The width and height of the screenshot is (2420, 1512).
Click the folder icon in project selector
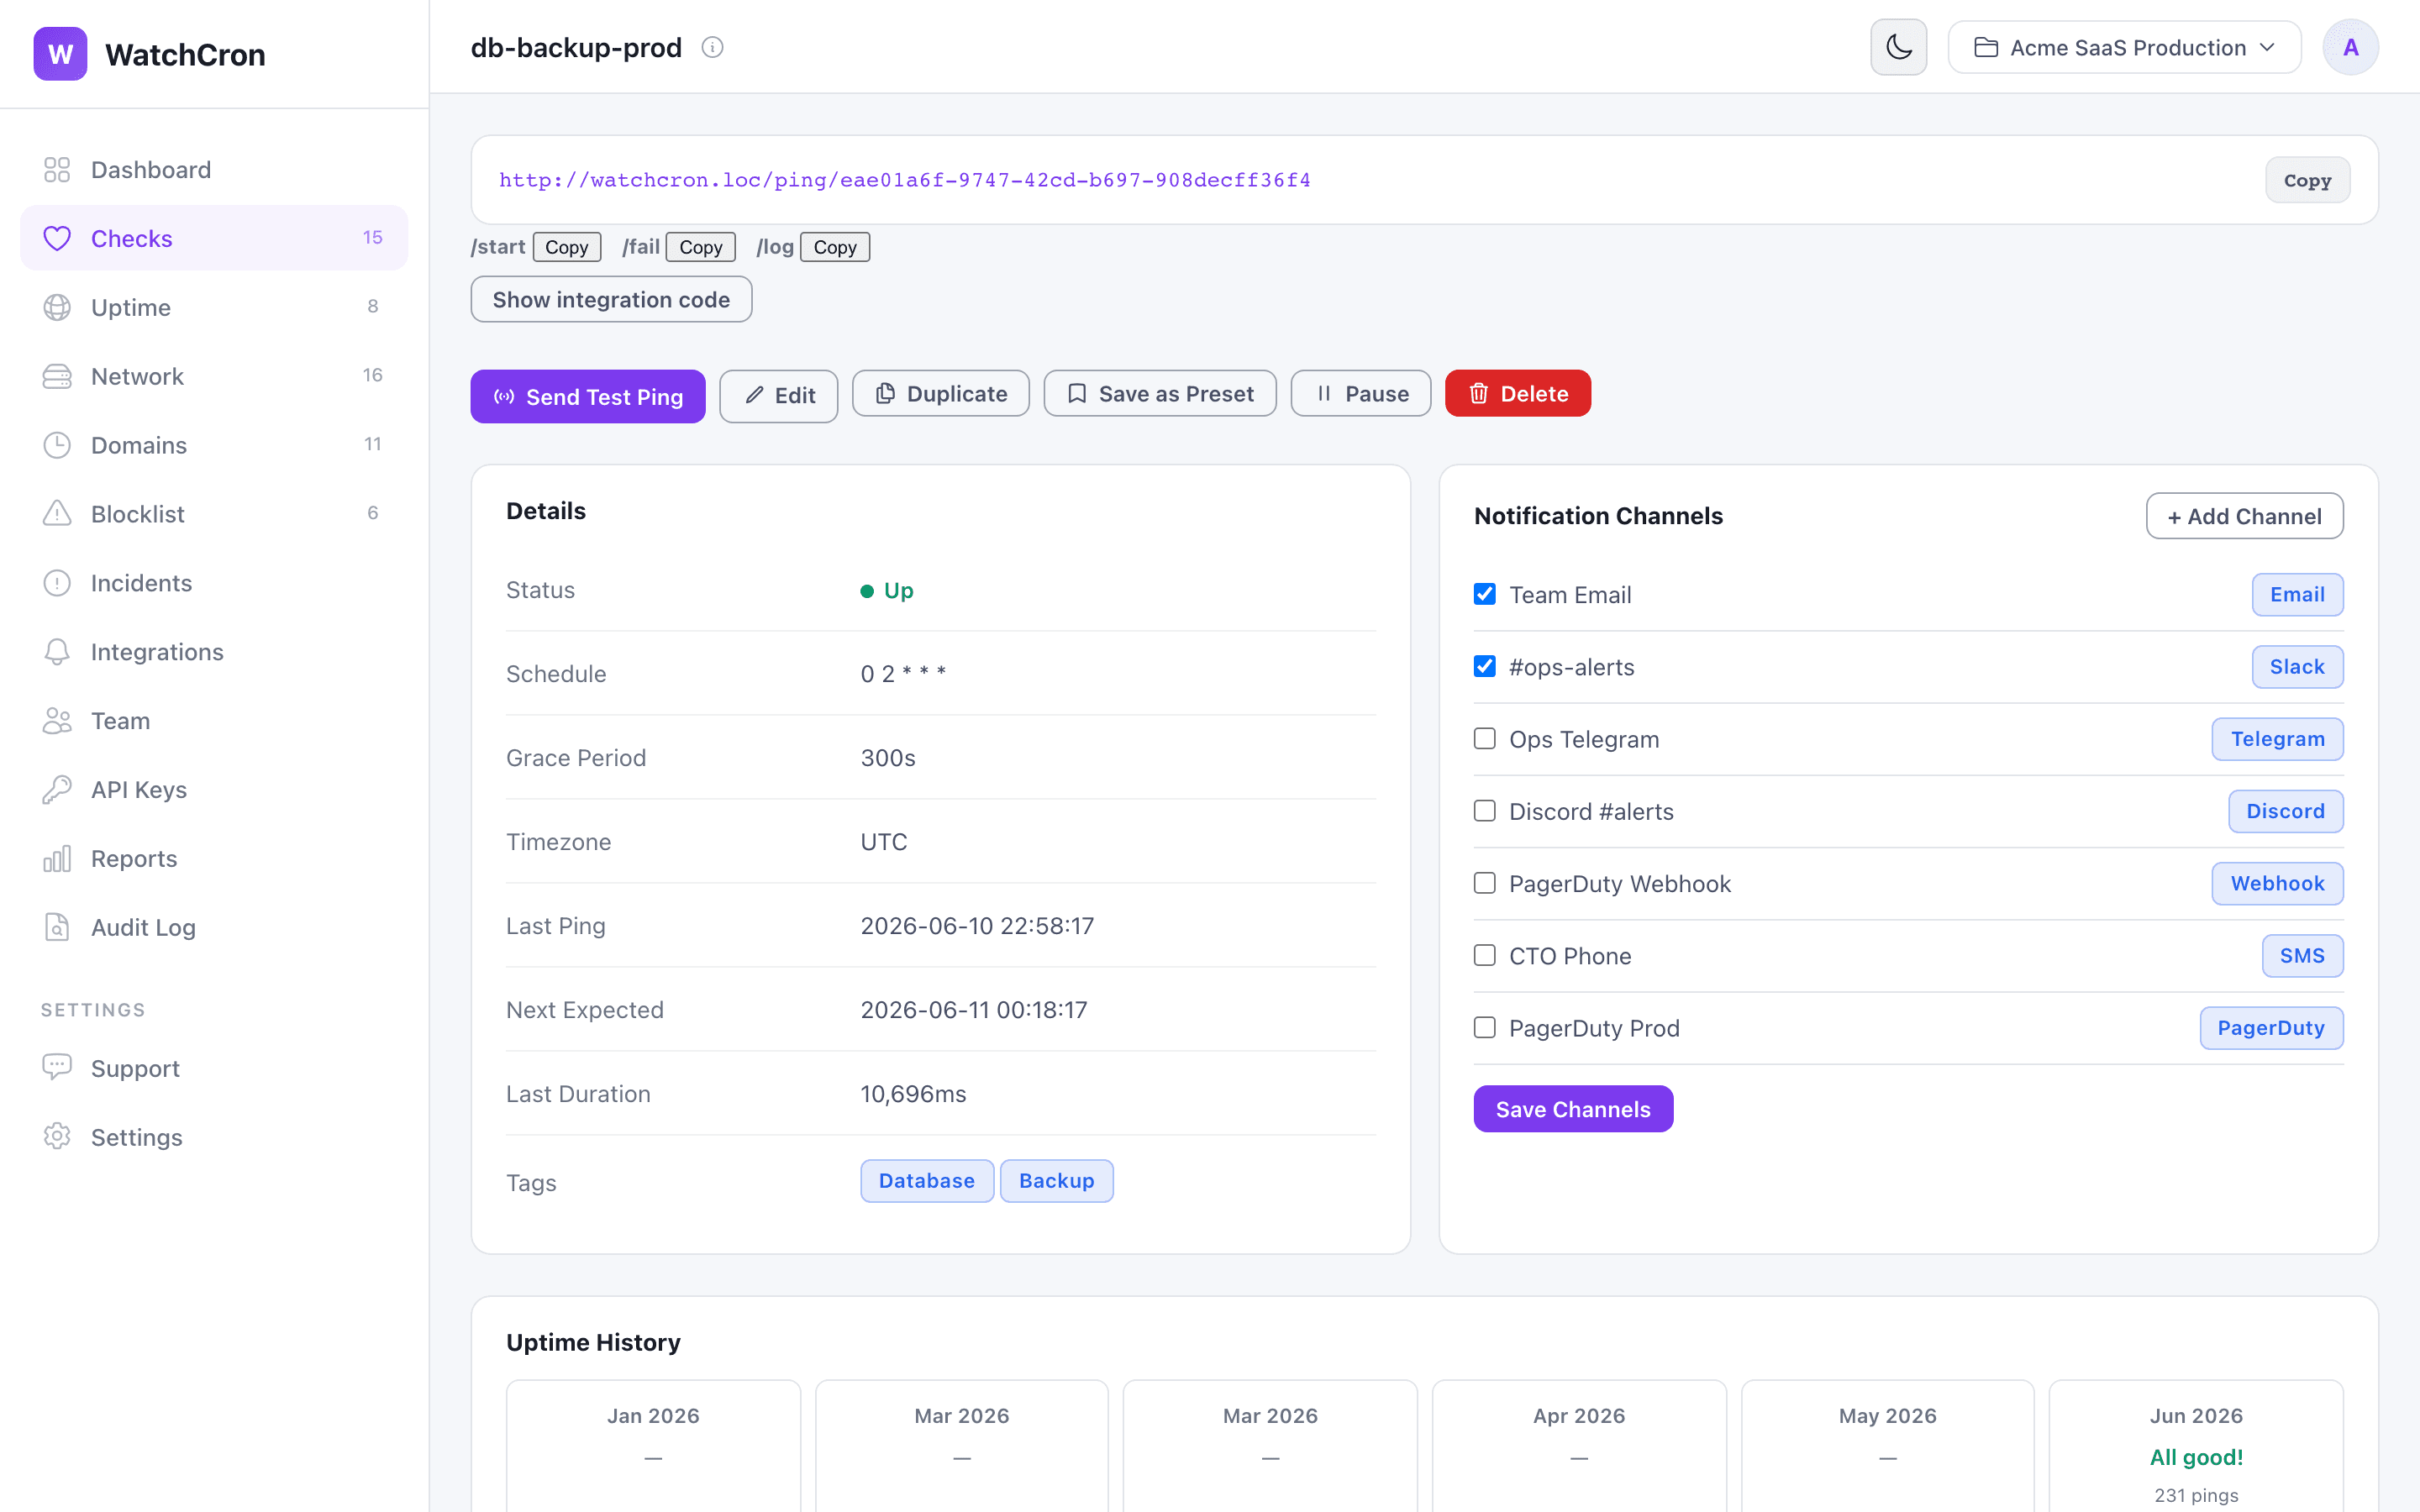point(1986,47)
